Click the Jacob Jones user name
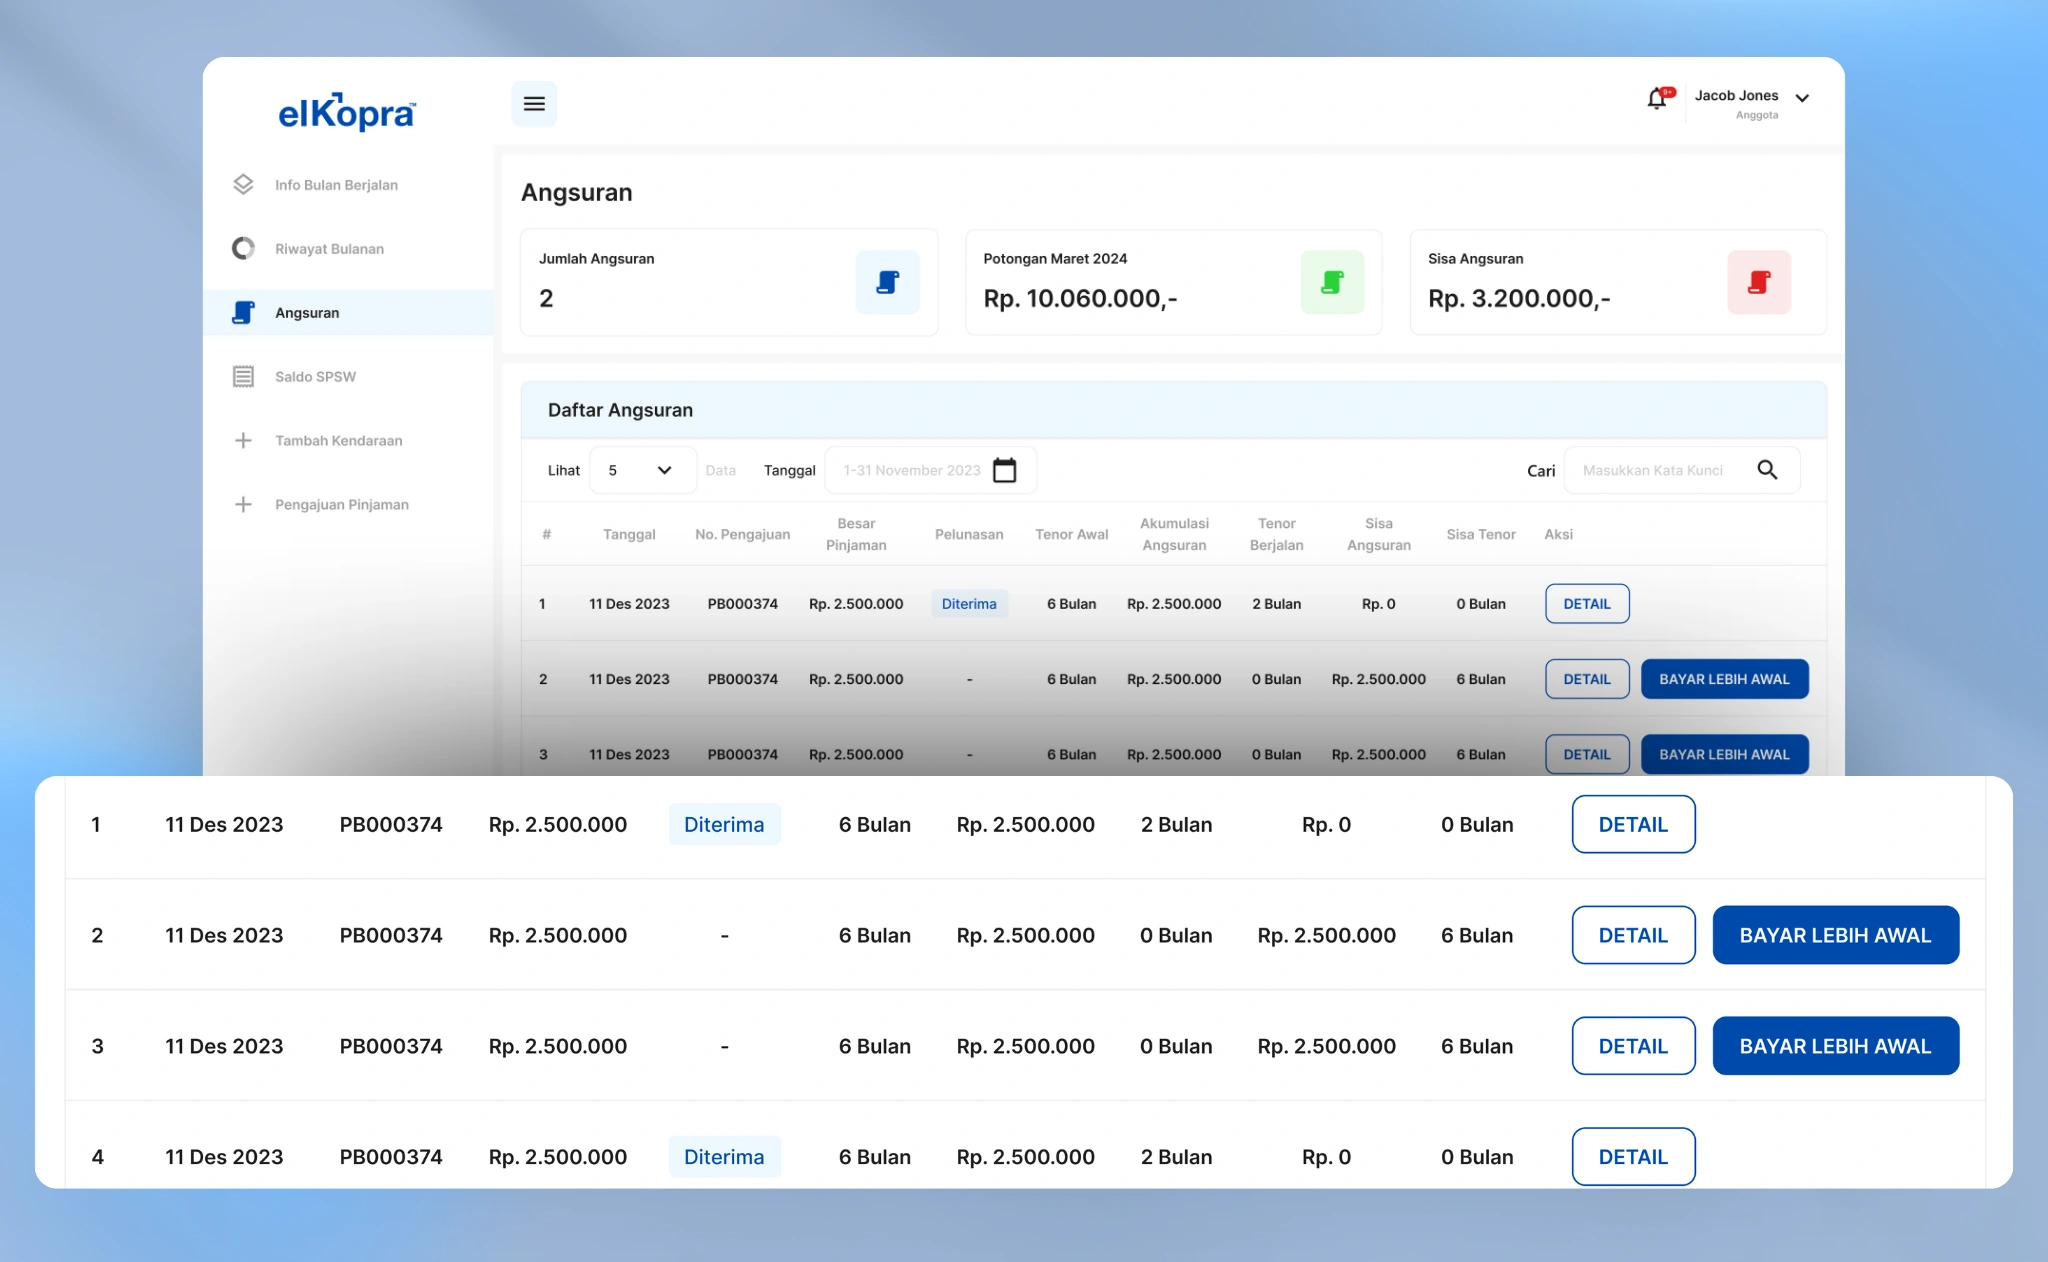Viewport: 2048px width, 1262px height. click(x=1736, y=96)
